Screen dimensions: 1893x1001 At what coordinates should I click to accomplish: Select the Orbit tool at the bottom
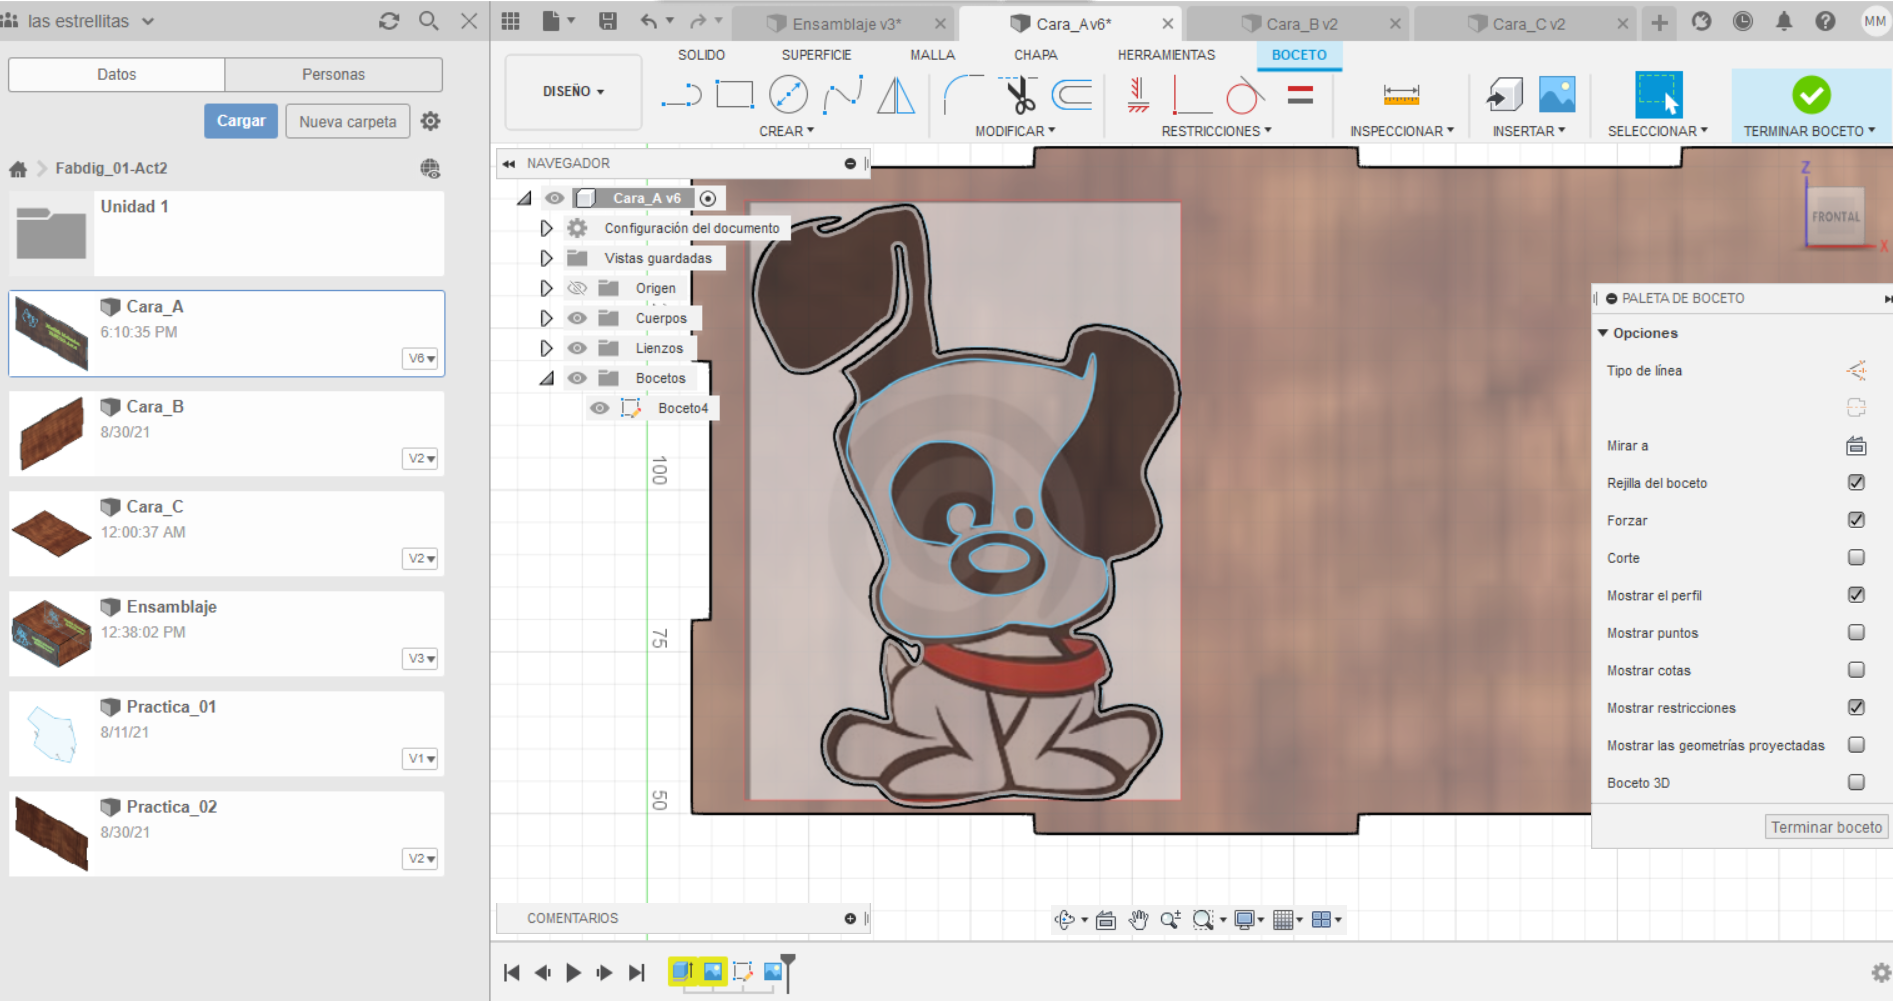(x=1066, y=919)
